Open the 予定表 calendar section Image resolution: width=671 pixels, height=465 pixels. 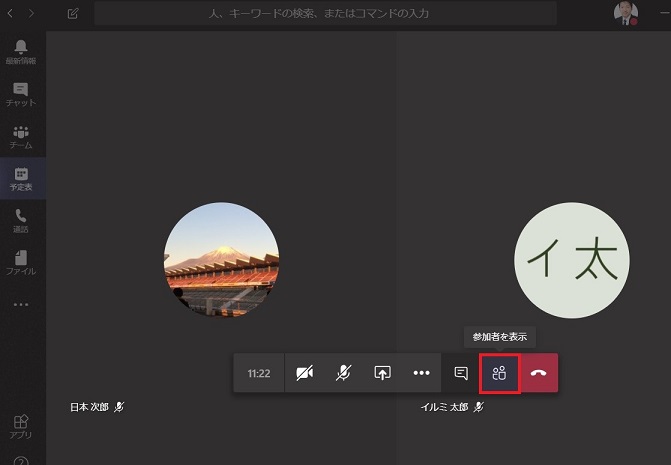click(21, 178)
